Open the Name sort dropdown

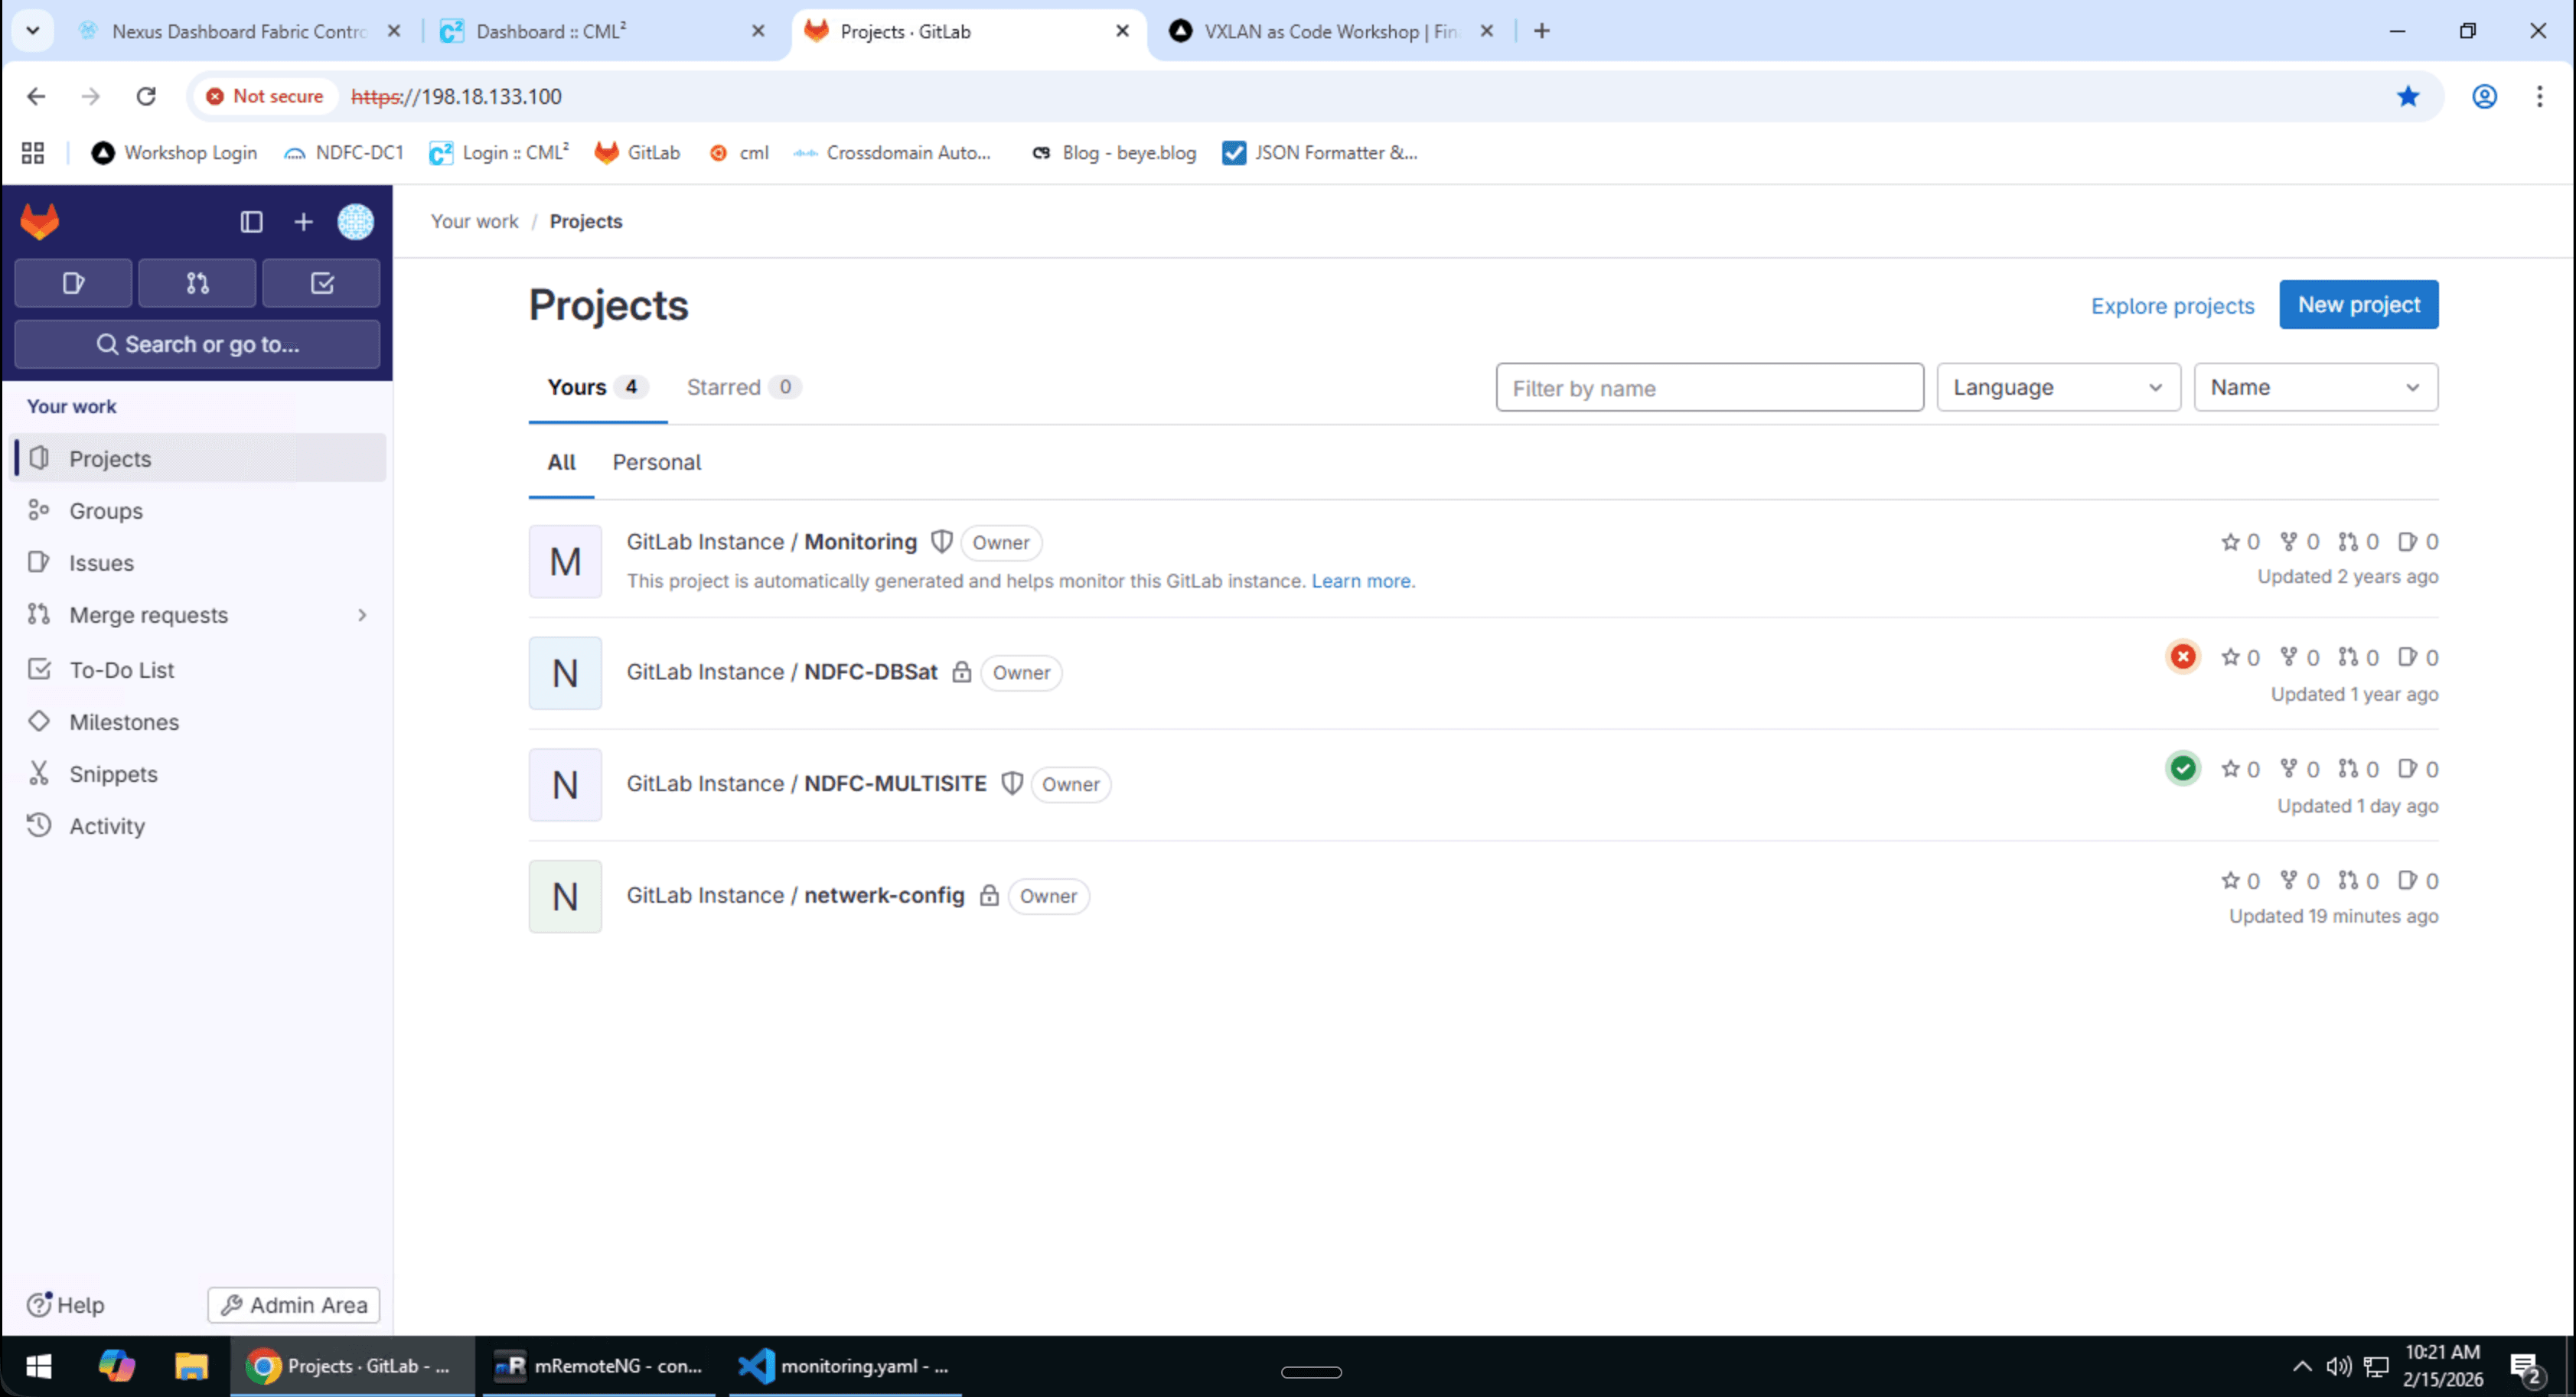tap(2315, 387)
